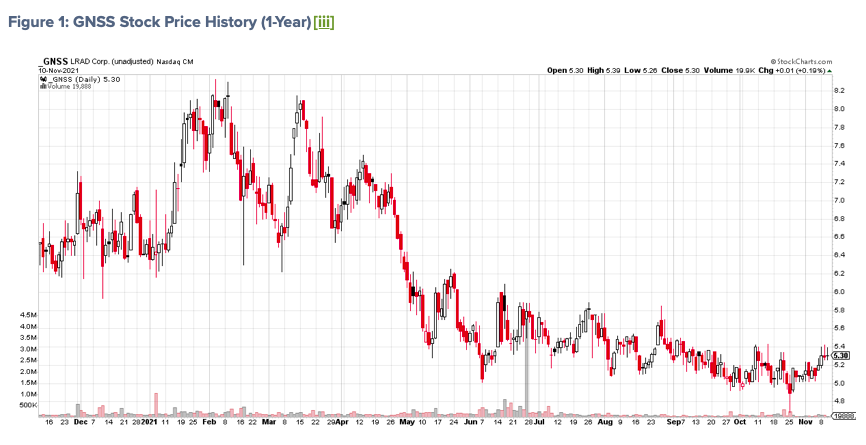Click the 6.4 price axis label
The width and height of the screenshot is (866, 445).
click(x=839, y=255)
